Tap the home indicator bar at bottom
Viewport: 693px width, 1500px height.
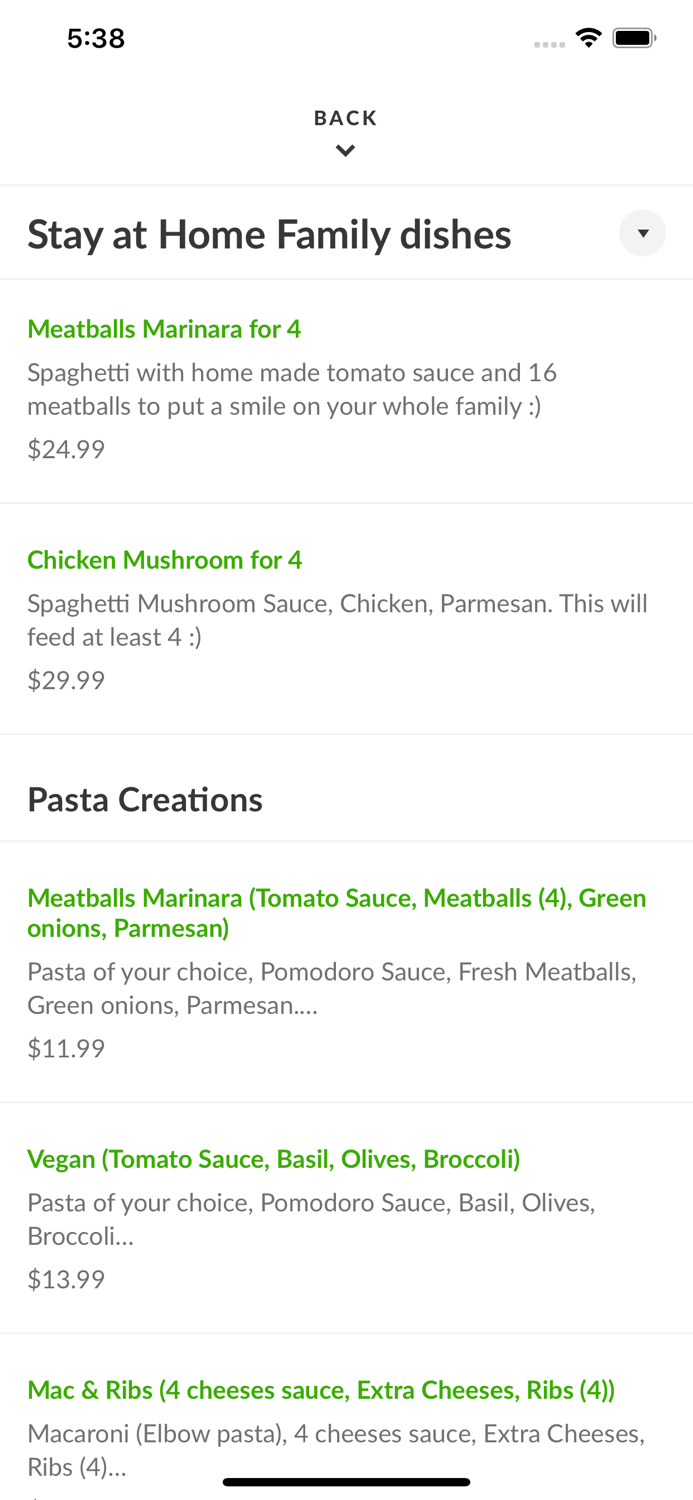click(346, 1482)
